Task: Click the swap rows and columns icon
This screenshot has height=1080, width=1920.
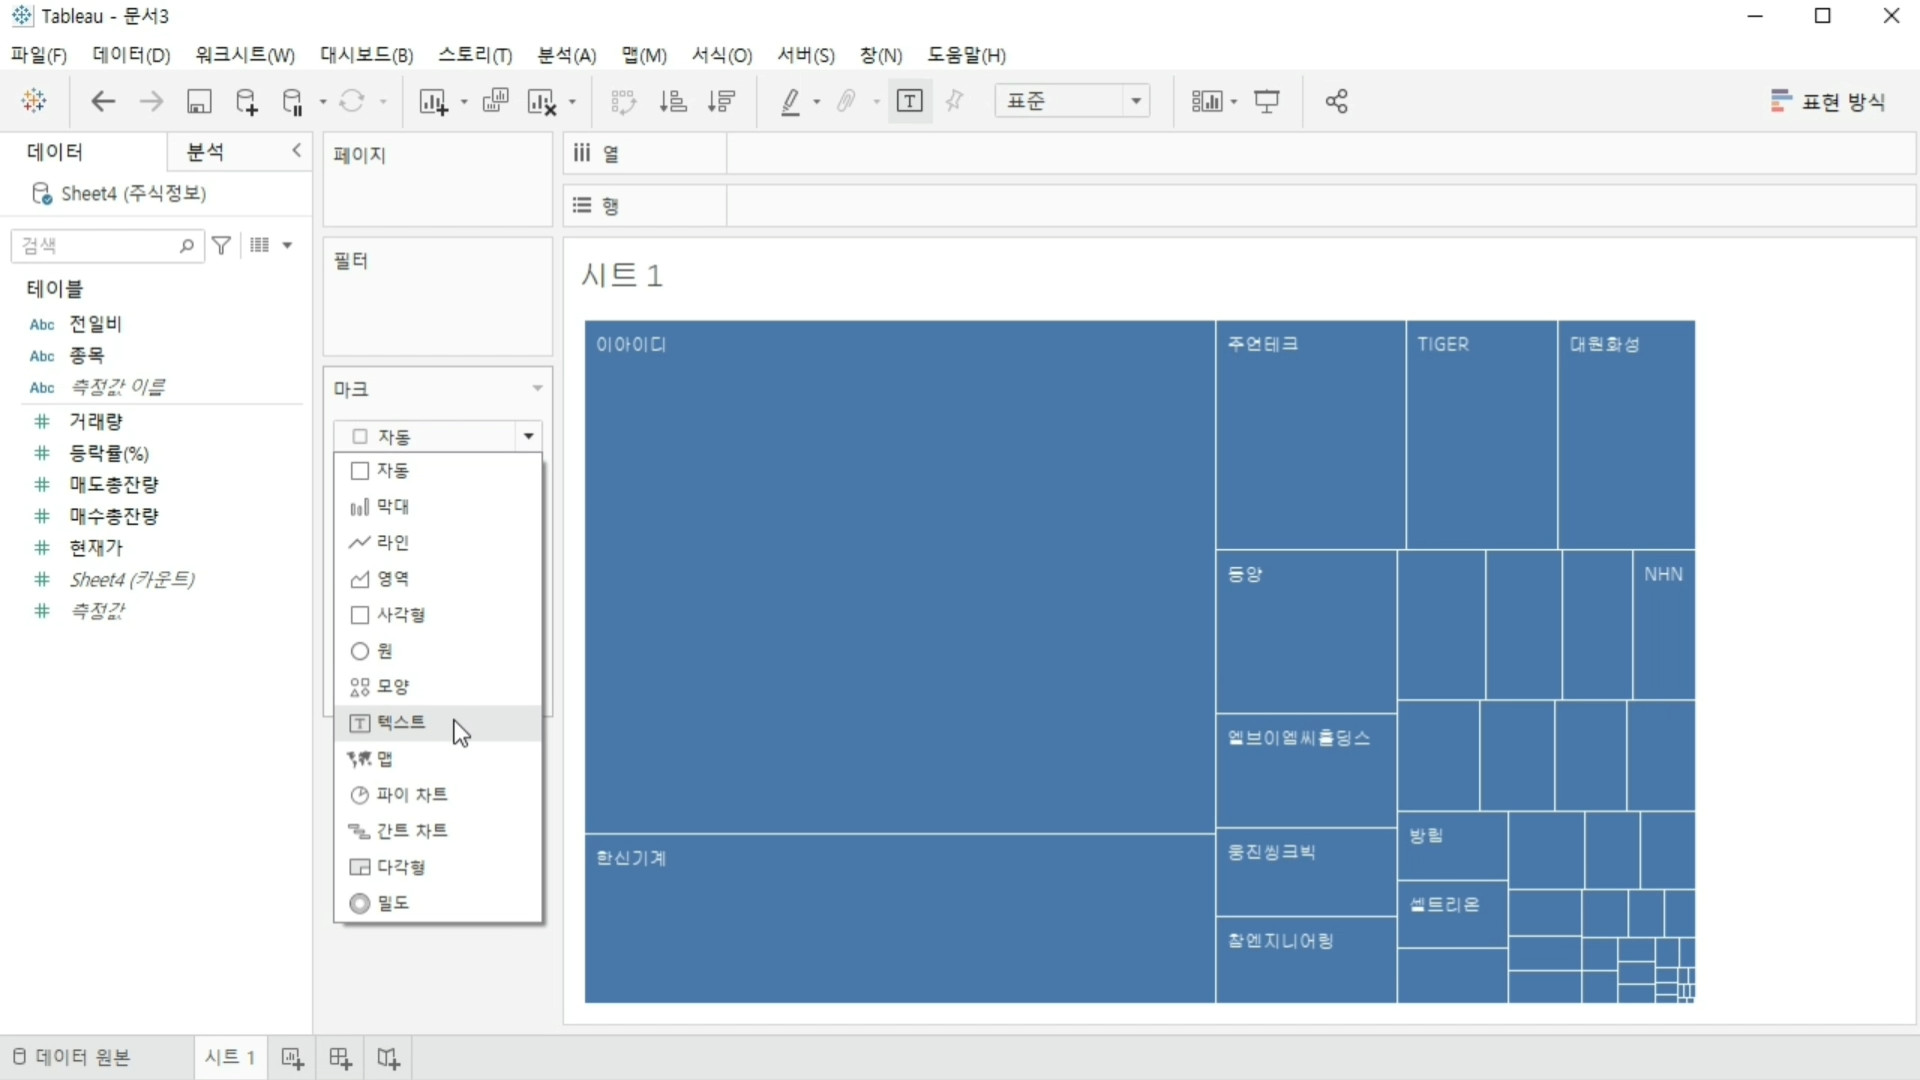Action: [x=623, y=101]
